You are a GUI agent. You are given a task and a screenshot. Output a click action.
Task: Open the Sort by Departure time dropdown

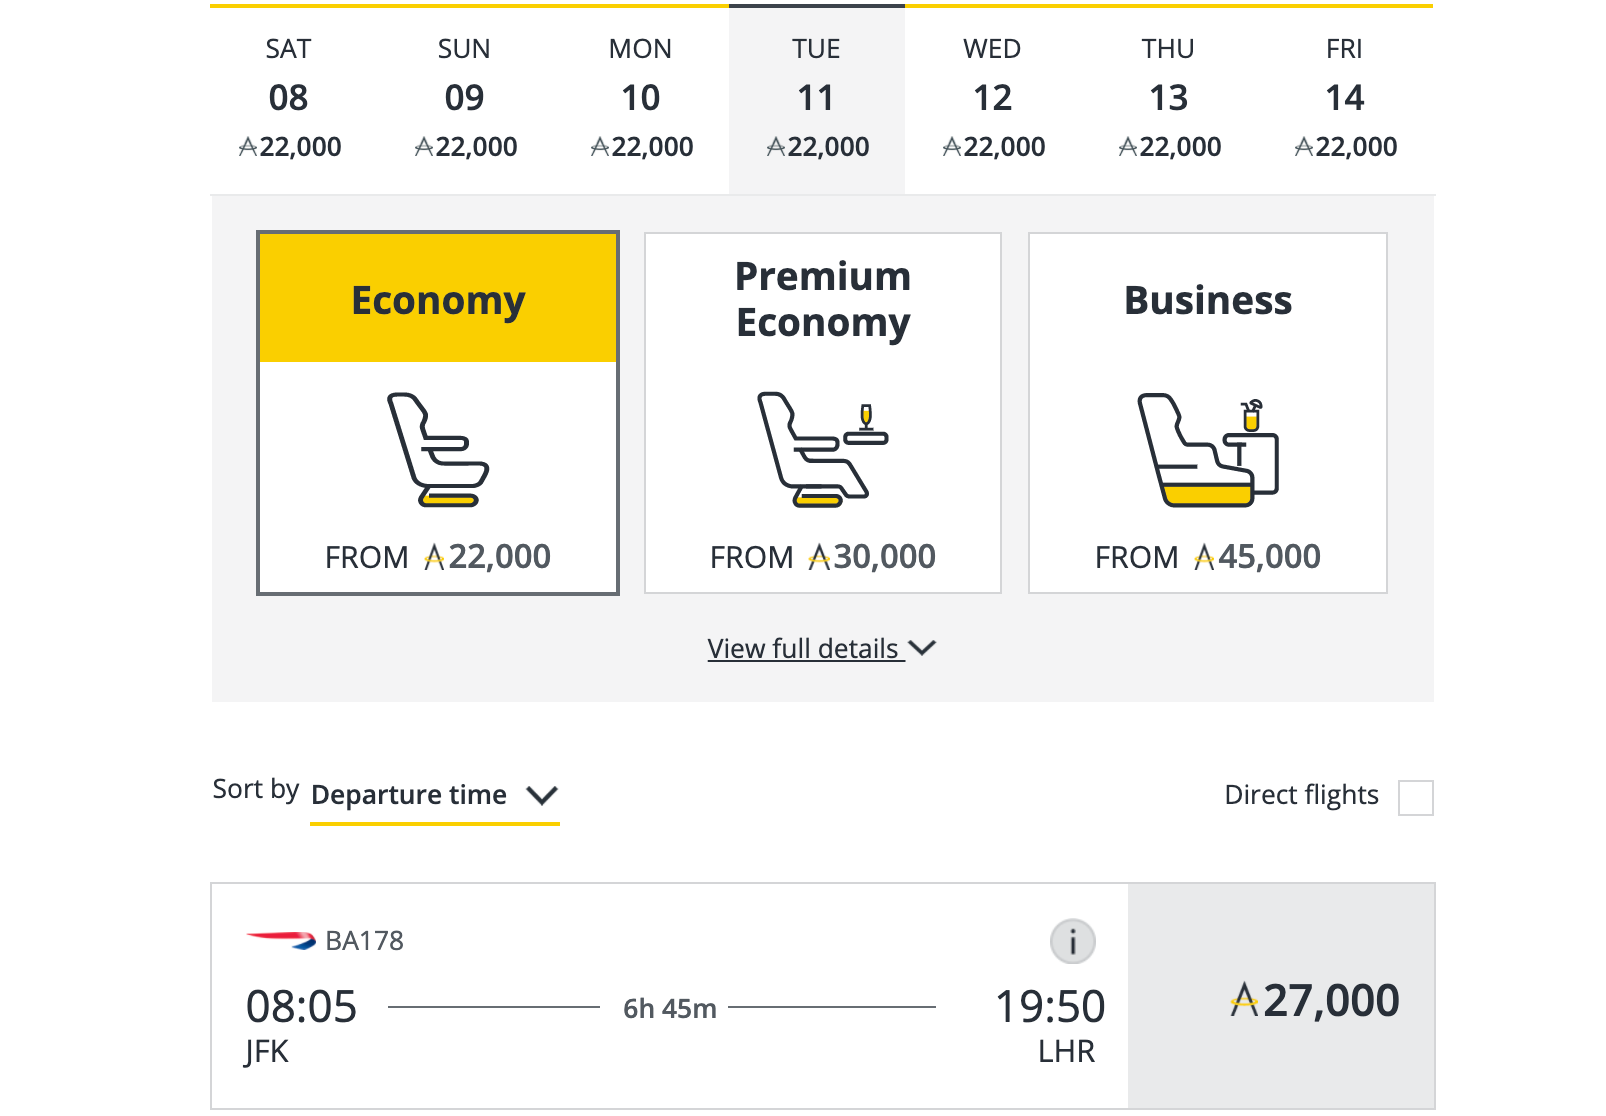click(434, 796)
